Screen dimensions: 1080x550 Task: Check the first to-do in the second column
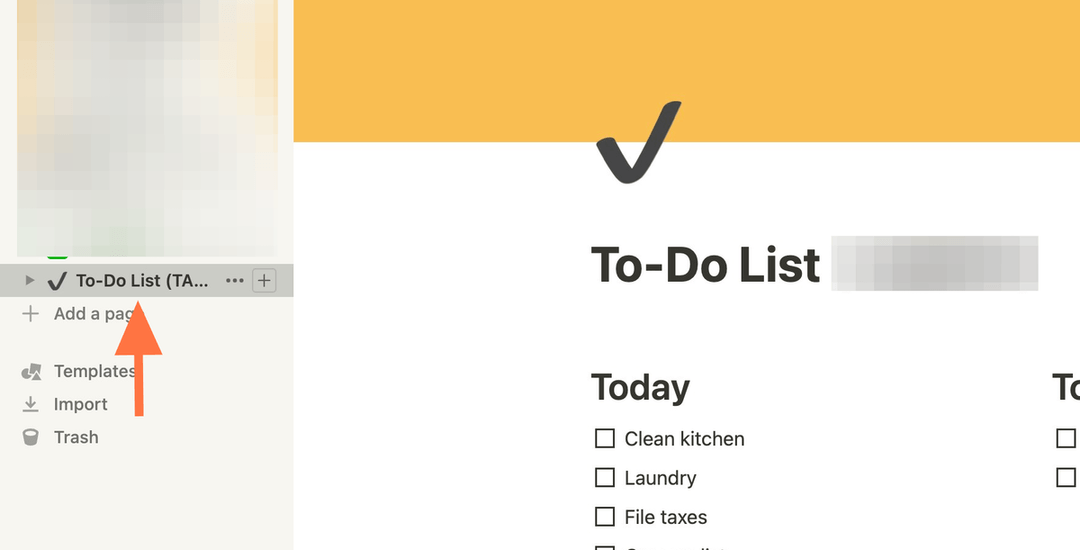point(1066,438)
